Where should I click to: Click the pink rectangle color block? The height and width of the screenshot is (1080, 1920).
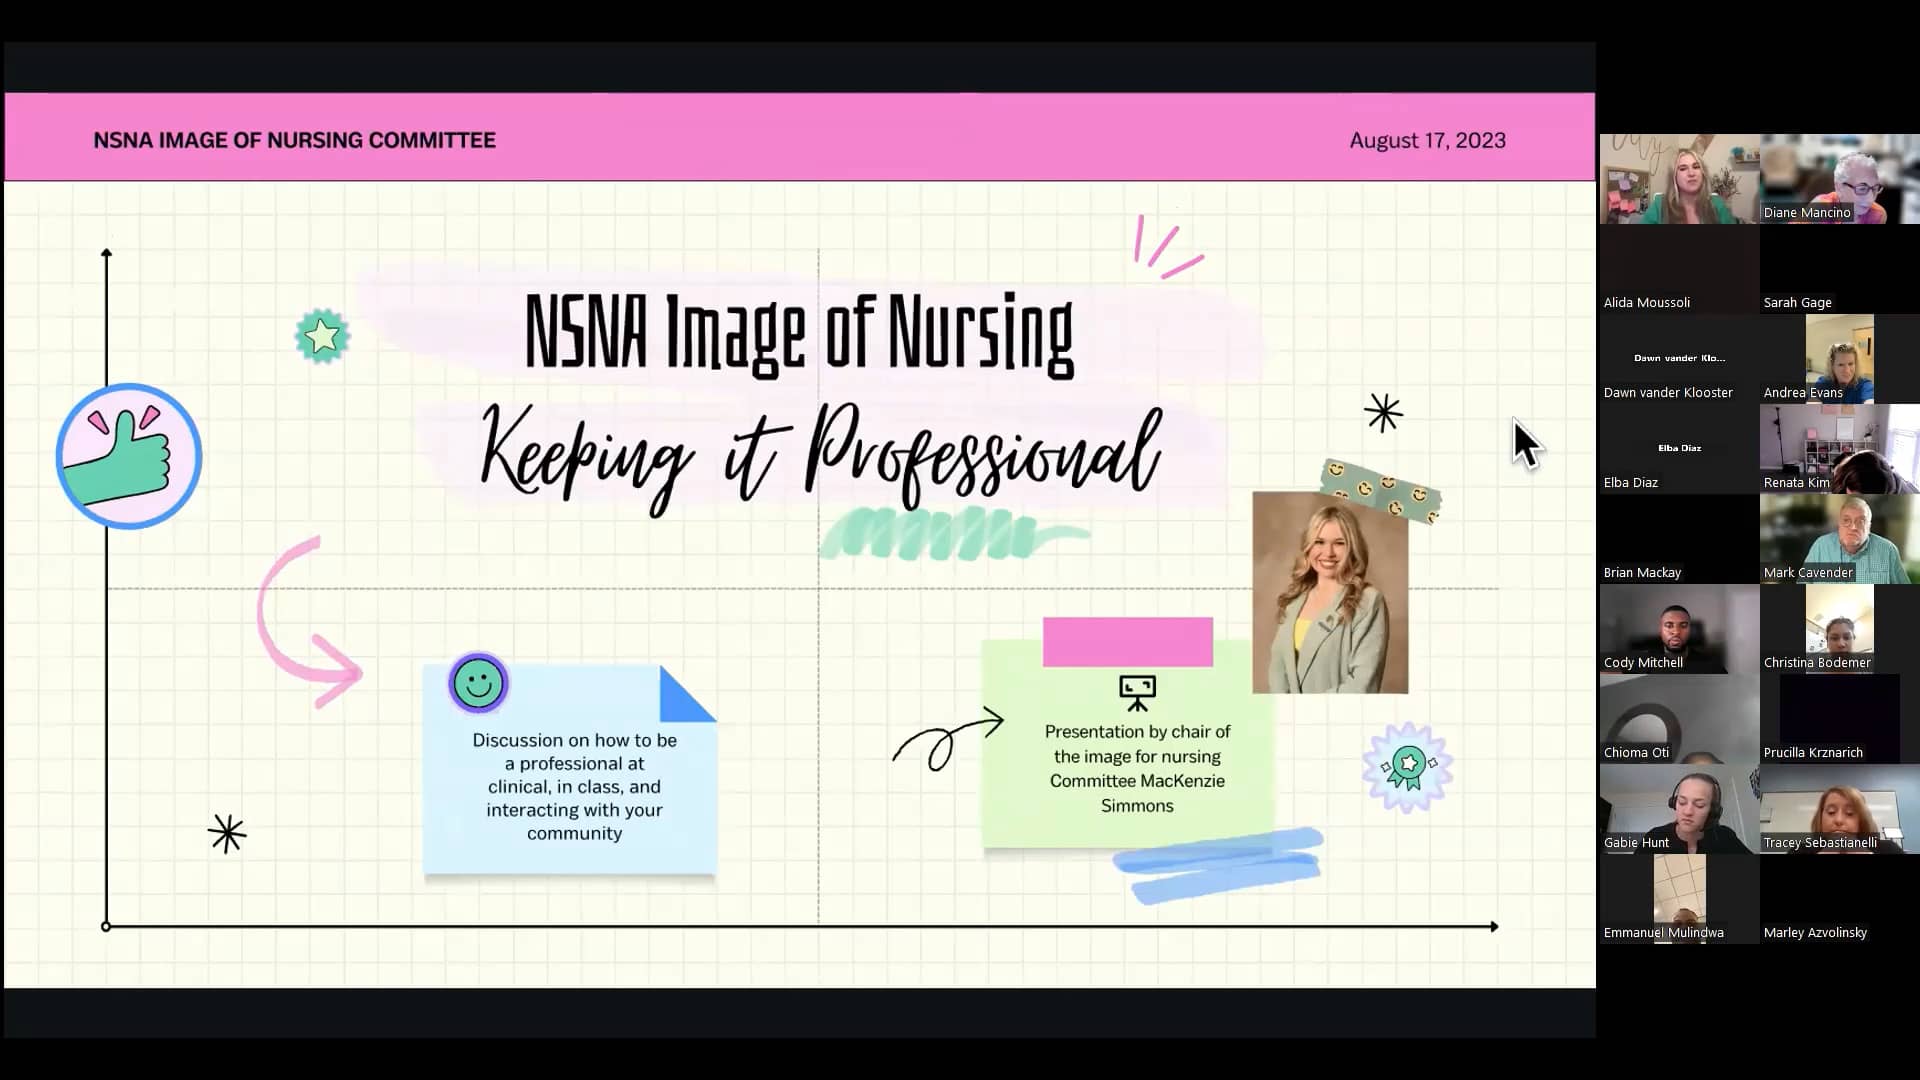tap(1127, 642)
